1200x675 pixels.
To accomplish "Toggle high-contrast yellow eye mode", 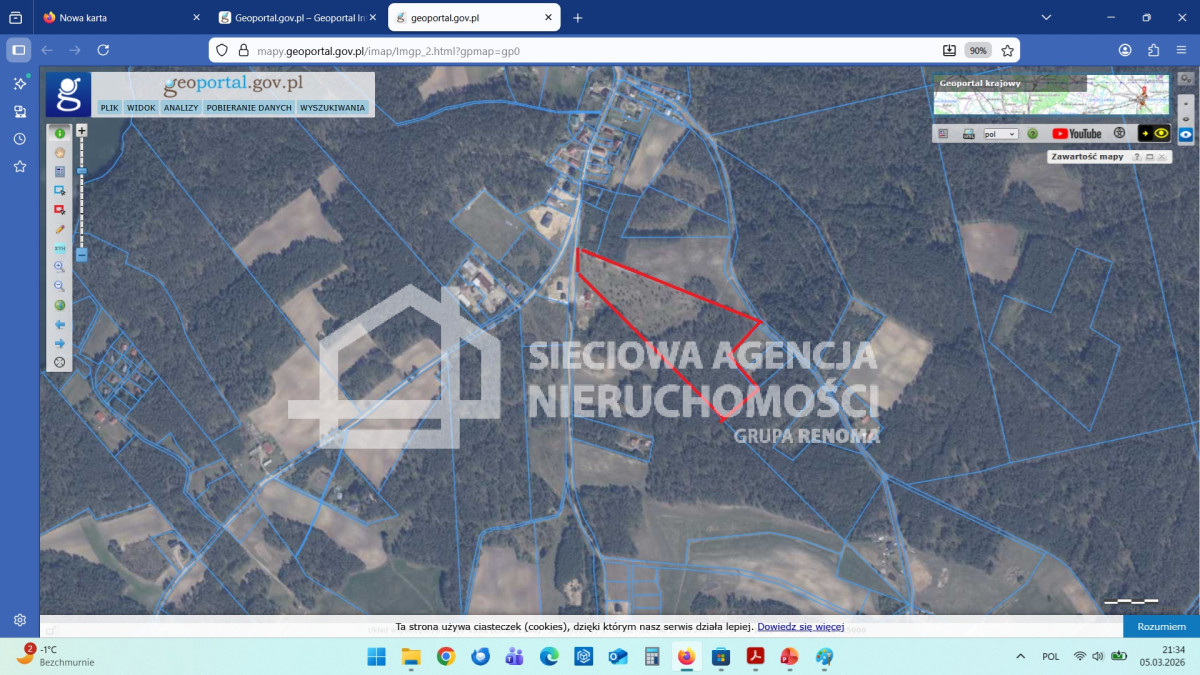I will pos(1154,133).
